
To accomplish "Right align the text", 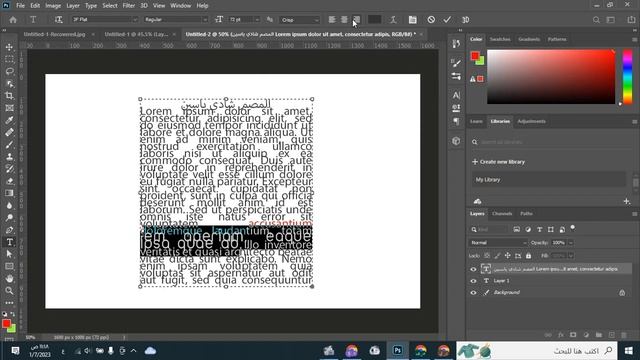I will tap(357, 20).
